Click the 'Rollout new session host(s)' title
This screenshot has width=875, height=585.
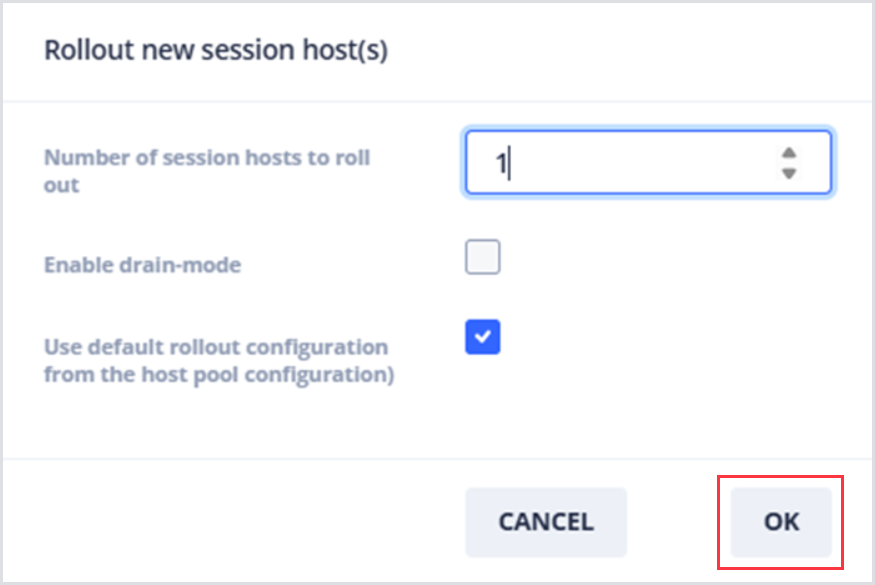click(216, 51)
